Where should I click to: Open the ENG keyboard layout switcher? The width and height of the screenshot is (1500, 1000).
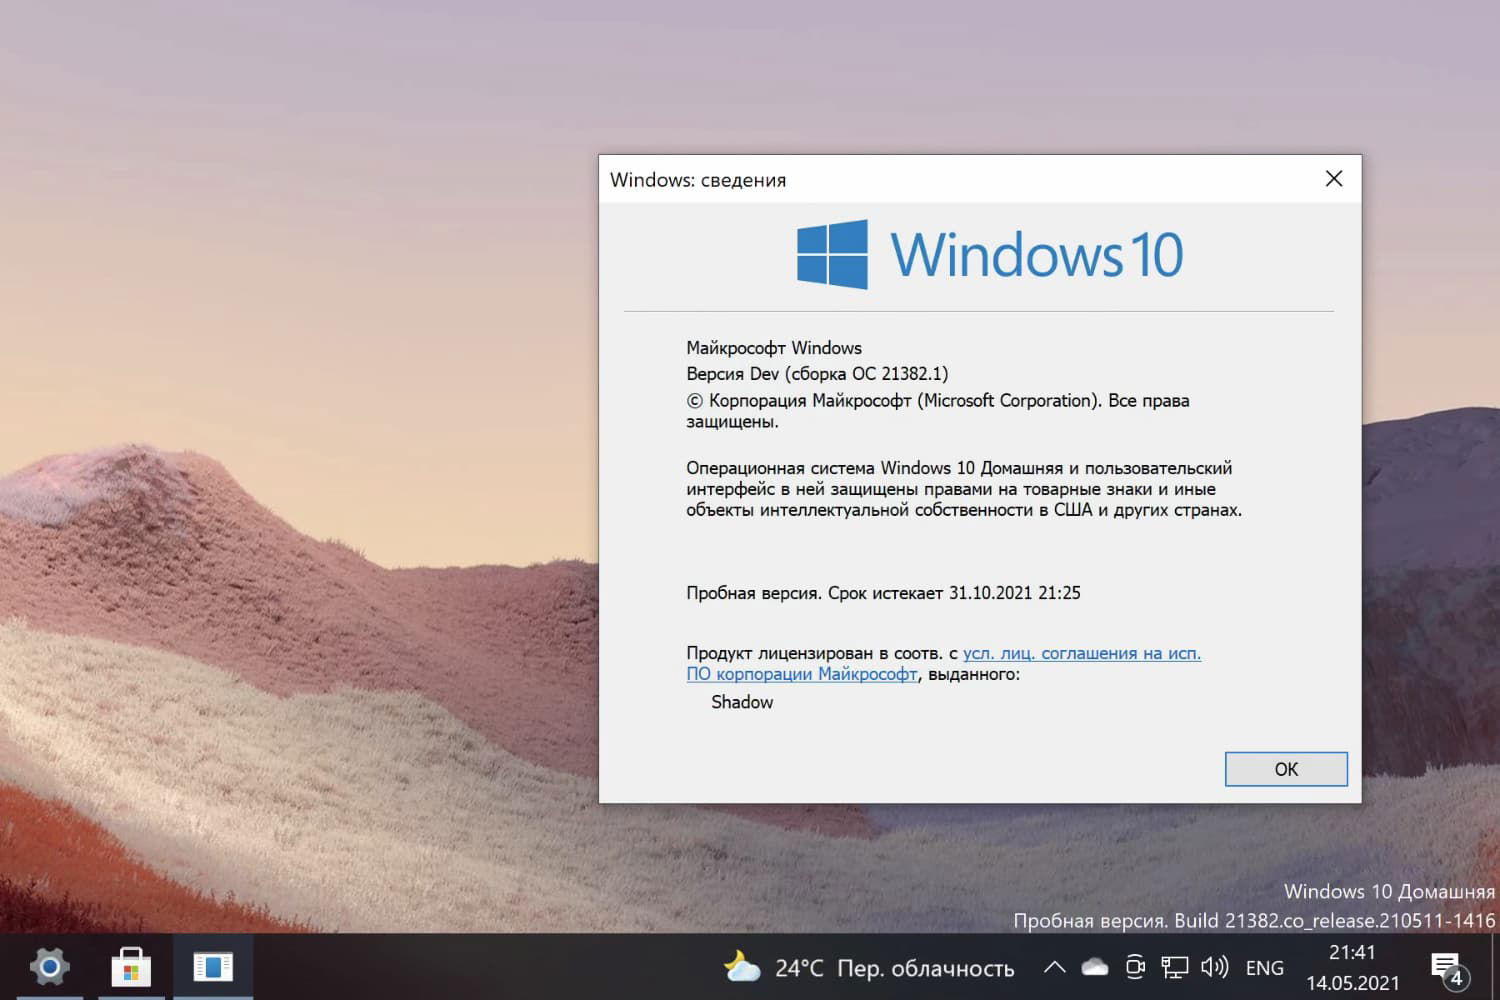tap(1264, 967)
